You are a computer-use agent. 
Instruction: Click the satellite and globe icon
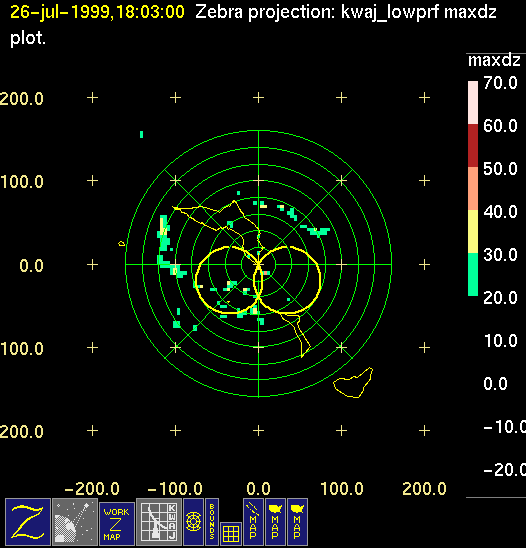(x=75, y=522)
